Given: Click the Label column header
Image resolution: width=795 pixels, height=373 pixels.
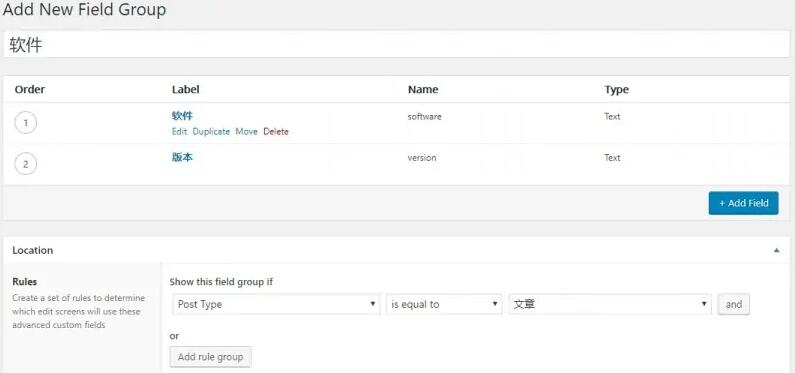Looking at the screenshot, I should tap(186, 90).
